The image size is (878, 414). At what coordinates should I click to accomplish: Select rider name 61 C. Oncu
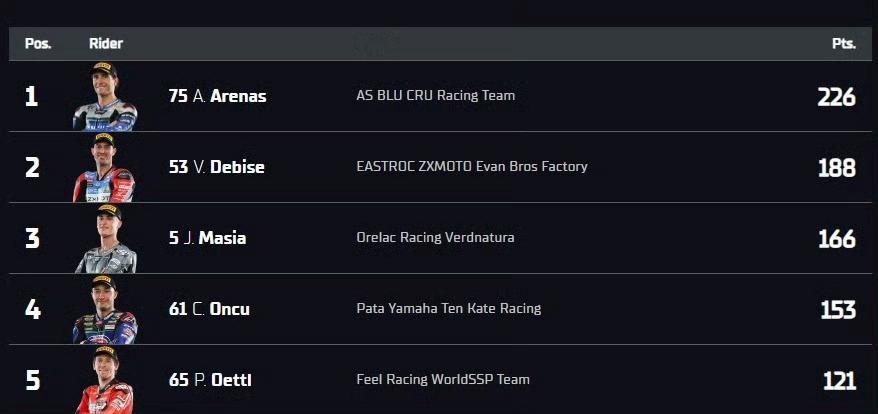(x=209, y=309)
